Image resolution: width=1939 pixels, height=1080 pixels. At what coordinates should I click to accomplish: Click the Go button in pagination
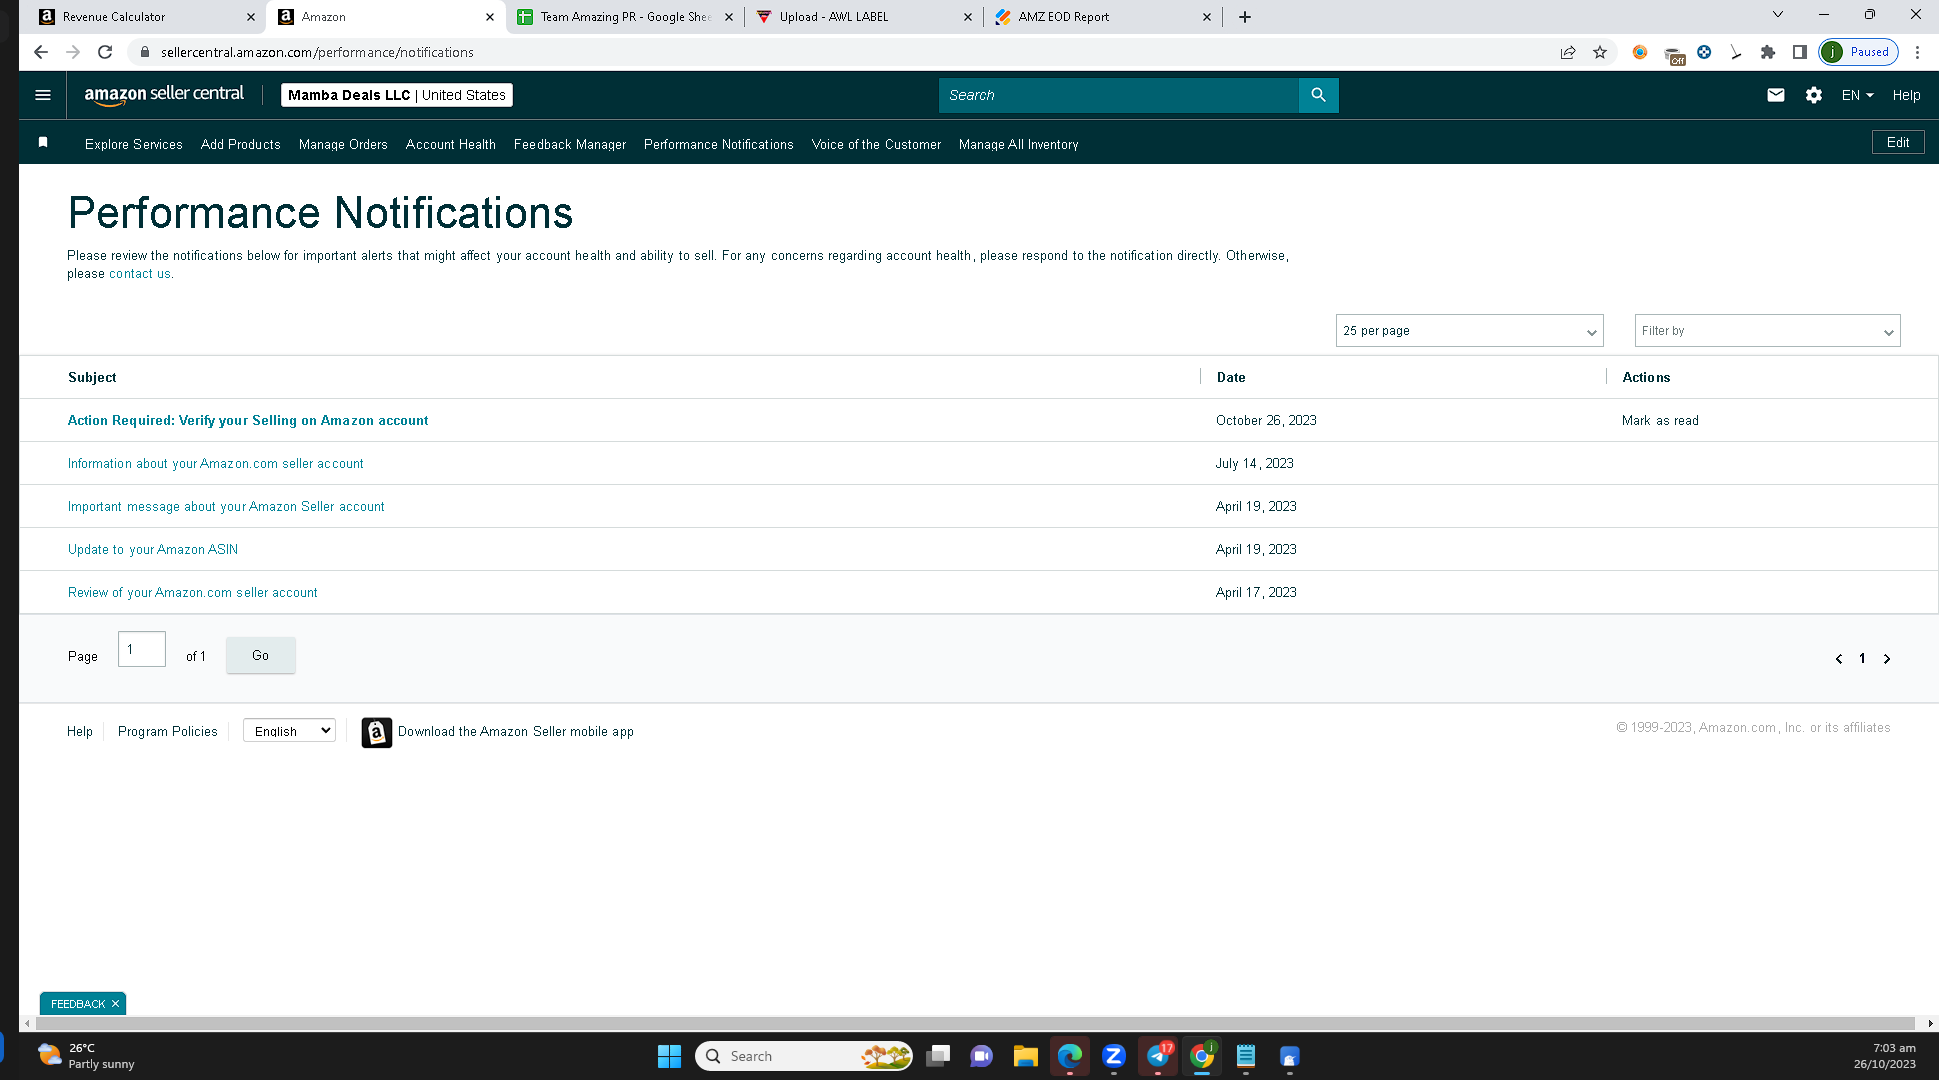tap(260, 655)
